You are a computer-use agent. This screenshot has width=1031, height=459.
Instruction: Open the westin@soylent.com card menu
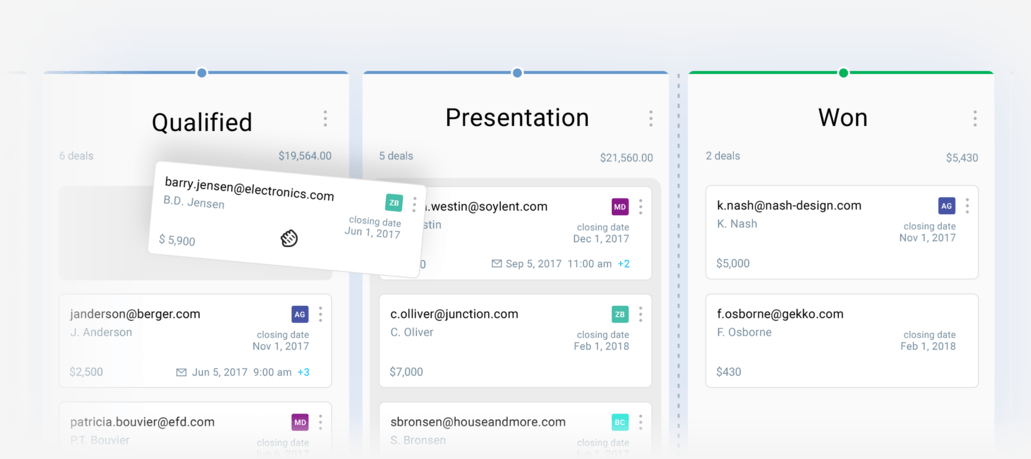click(x=640, y=206)
